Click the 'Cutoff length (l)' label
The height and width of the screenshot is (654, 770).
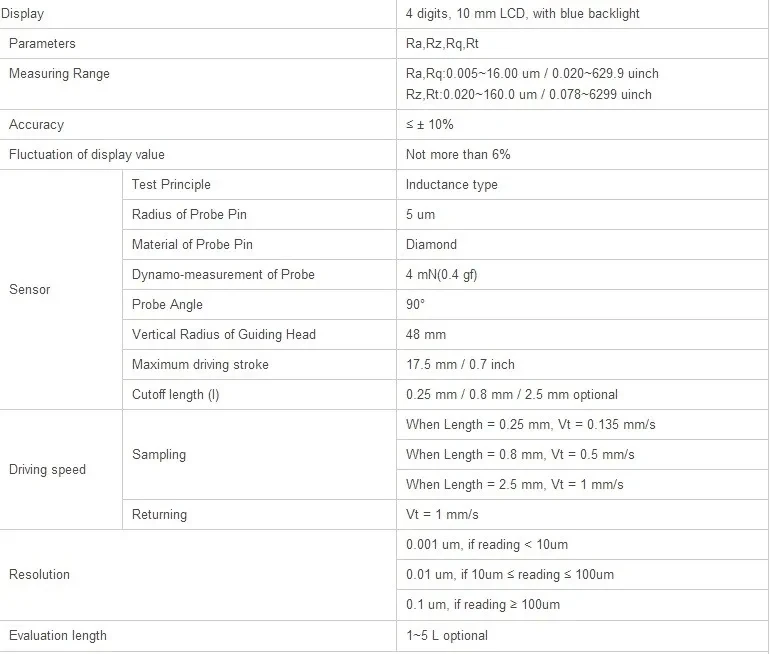click(175, 395)
